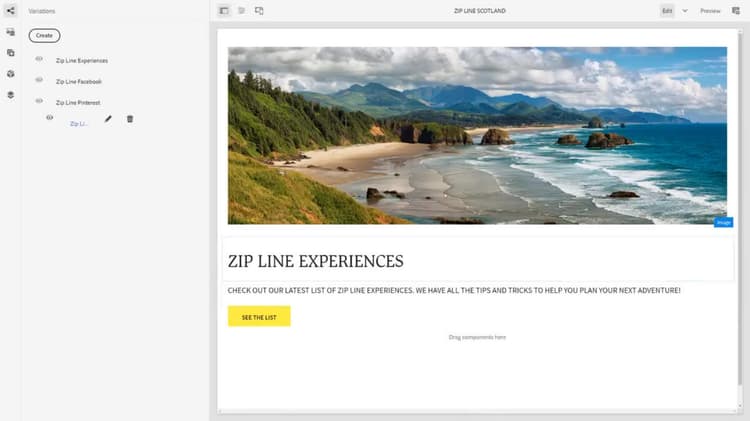Click the Create variation button

click(x=44, y=35)
